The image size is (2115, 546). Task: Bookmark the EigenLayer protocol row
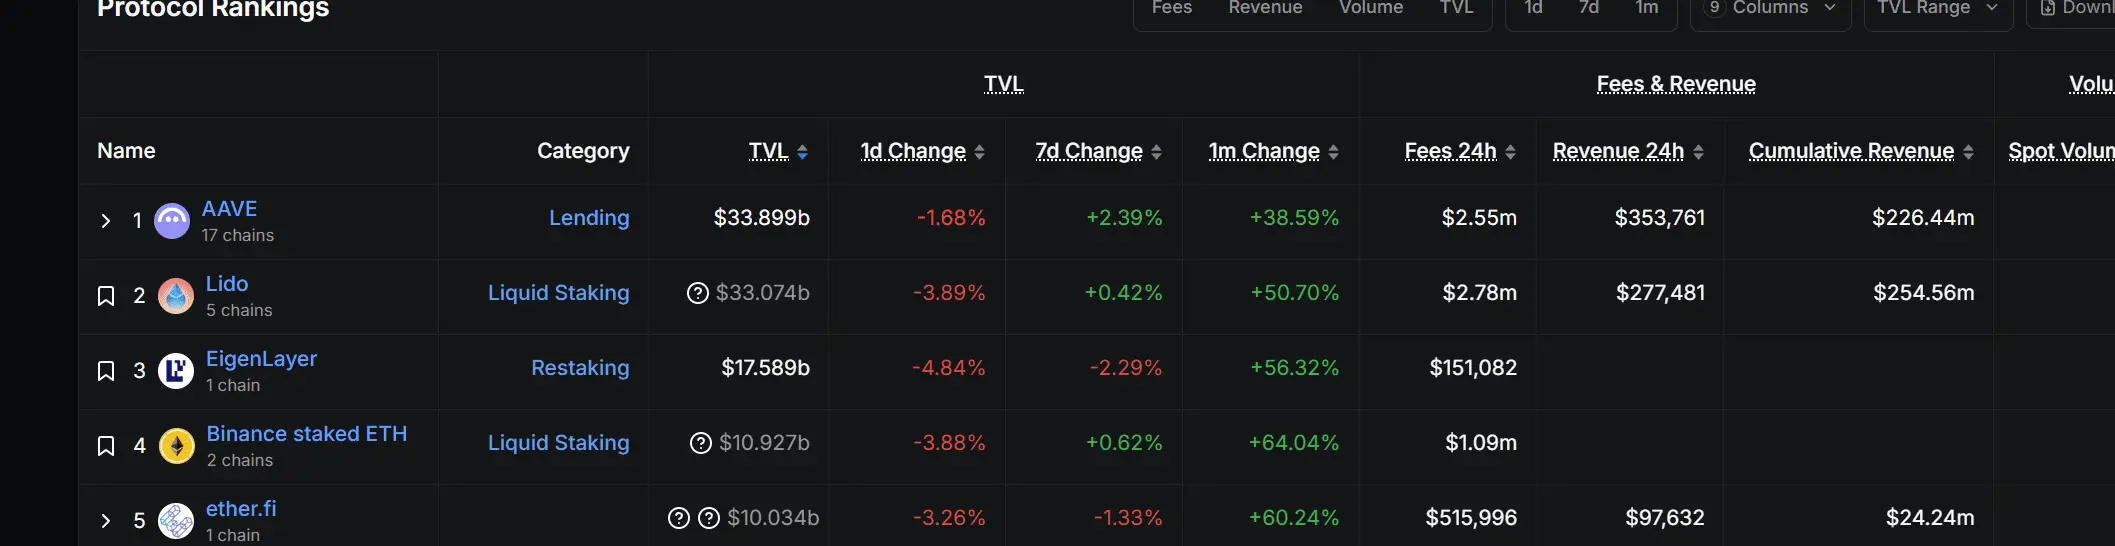[106, 371]
